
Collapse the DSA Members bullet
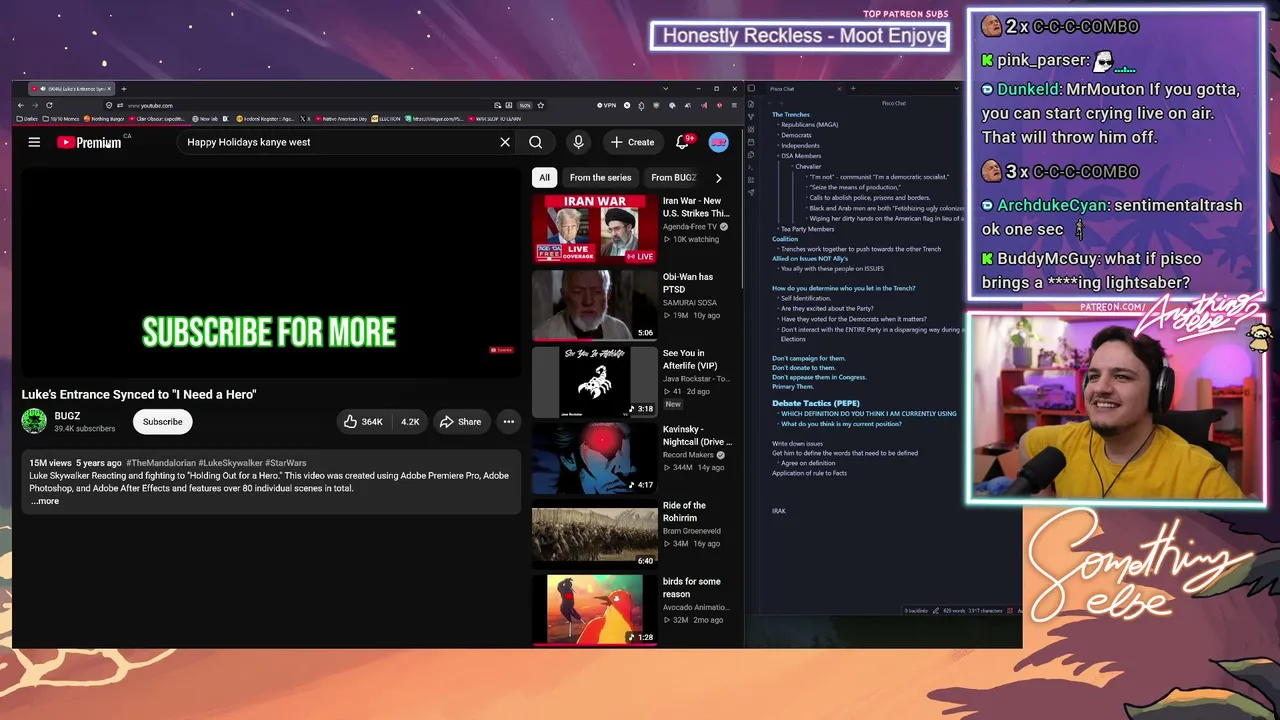click(x=778, y=156)
